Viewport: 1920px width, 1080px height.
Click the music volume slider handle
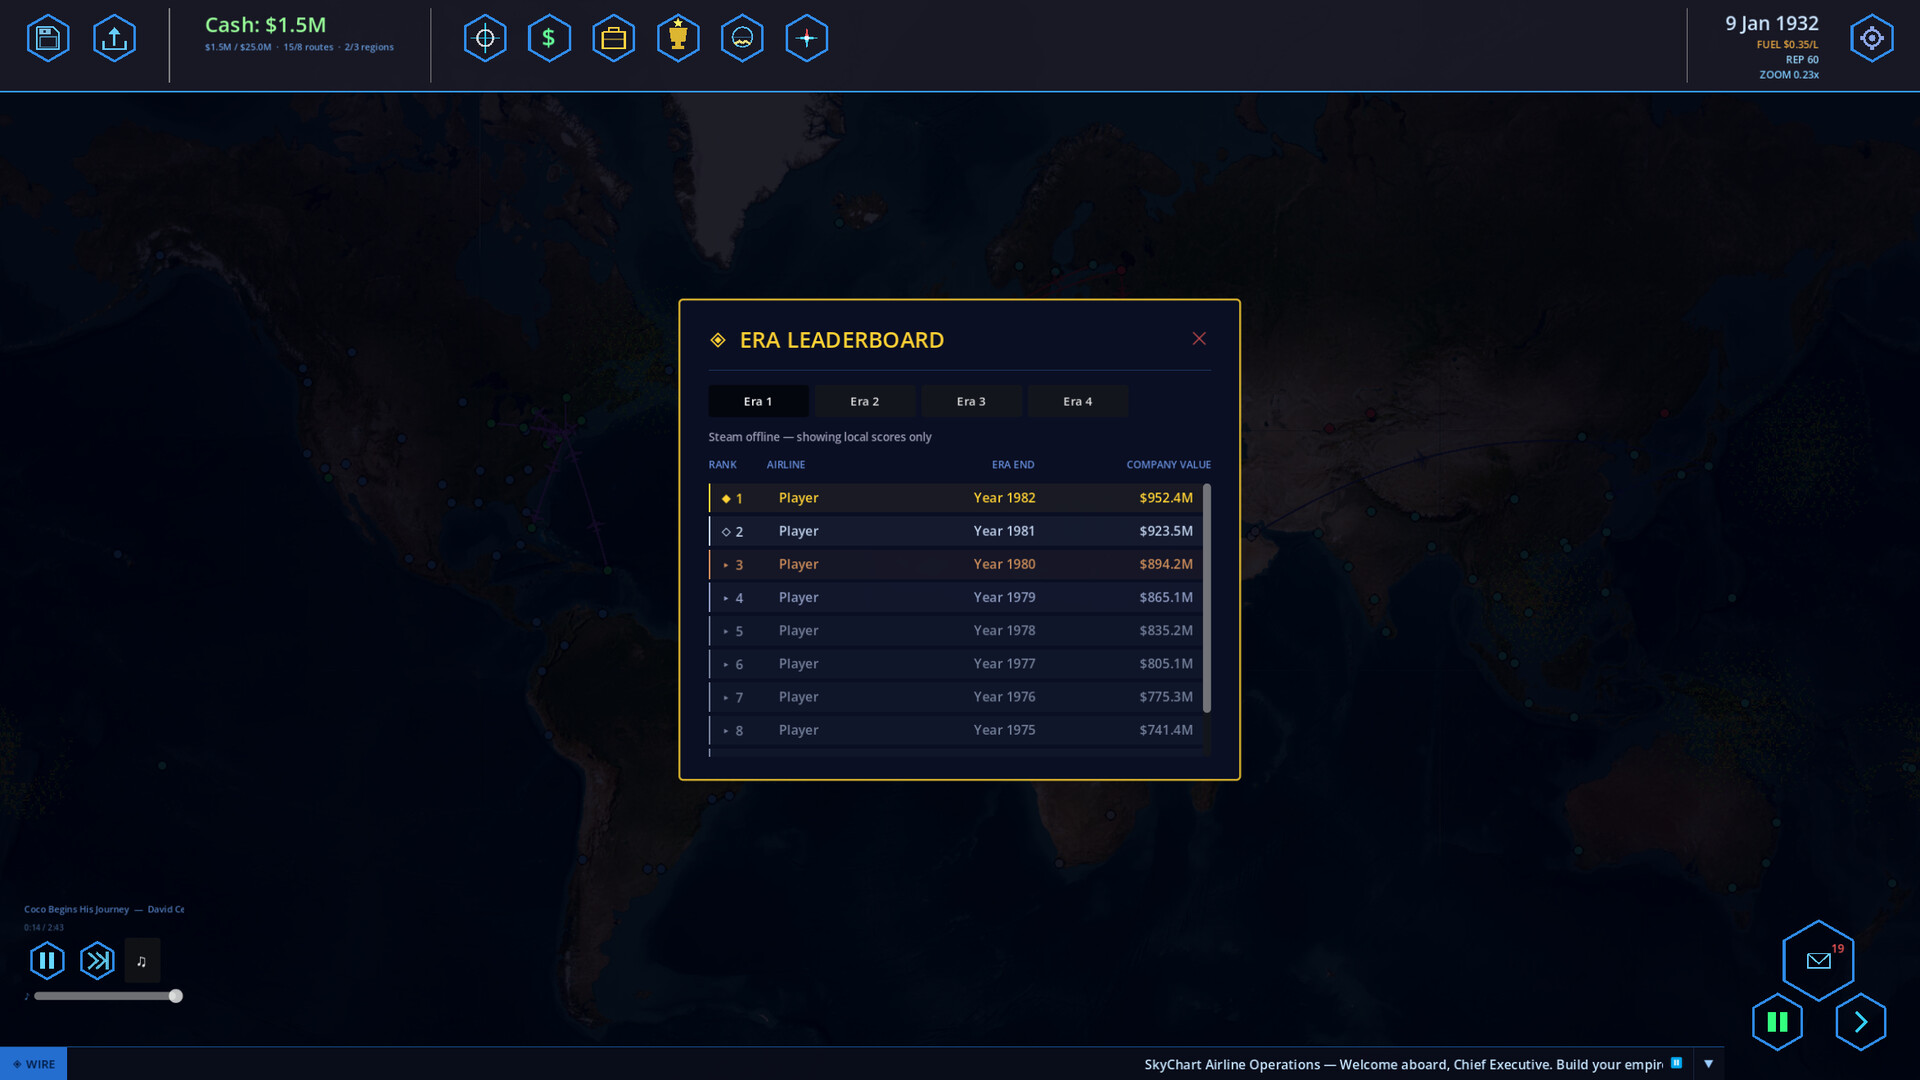coord(176,996)
